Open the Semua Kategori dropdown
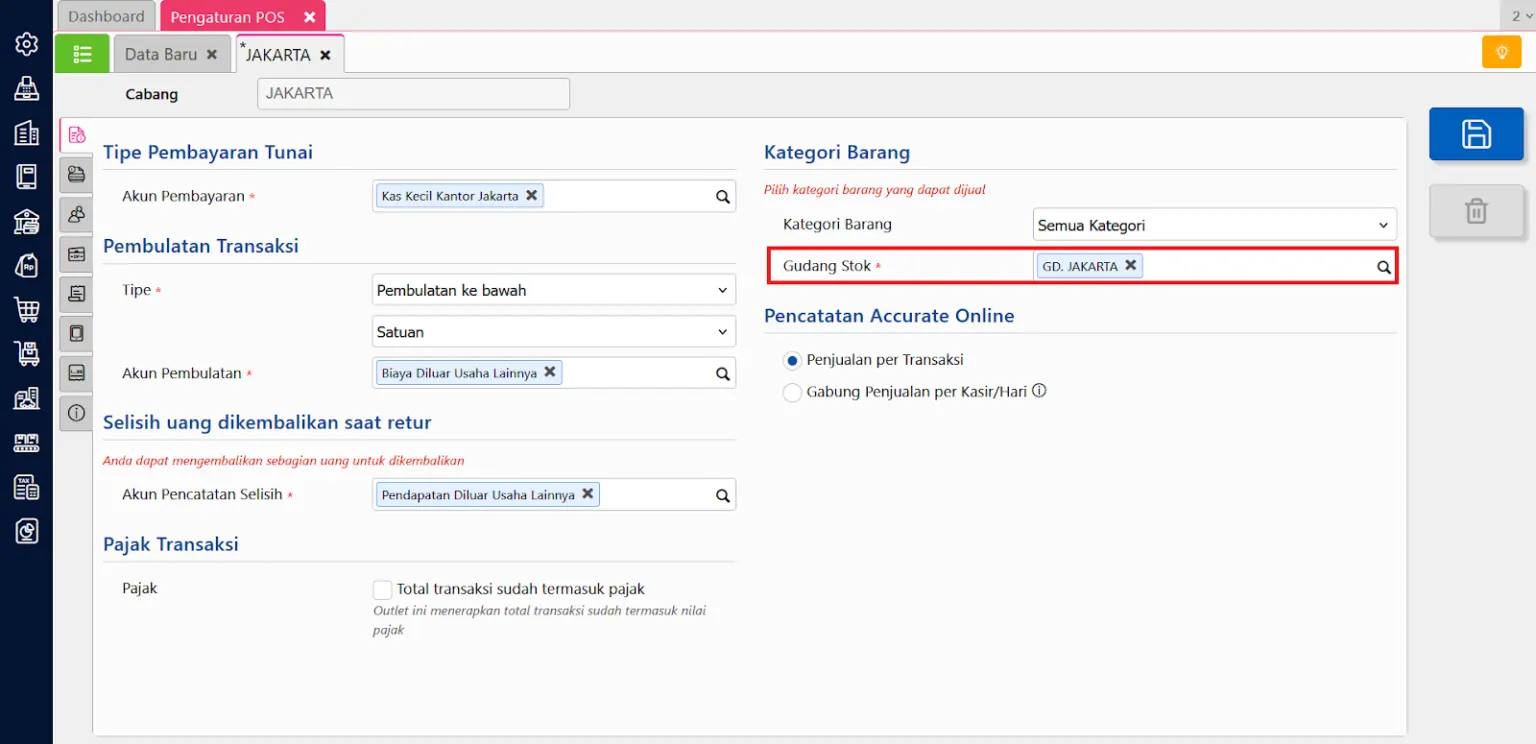Viewport: 1536px width, 744px height. 1214,225
